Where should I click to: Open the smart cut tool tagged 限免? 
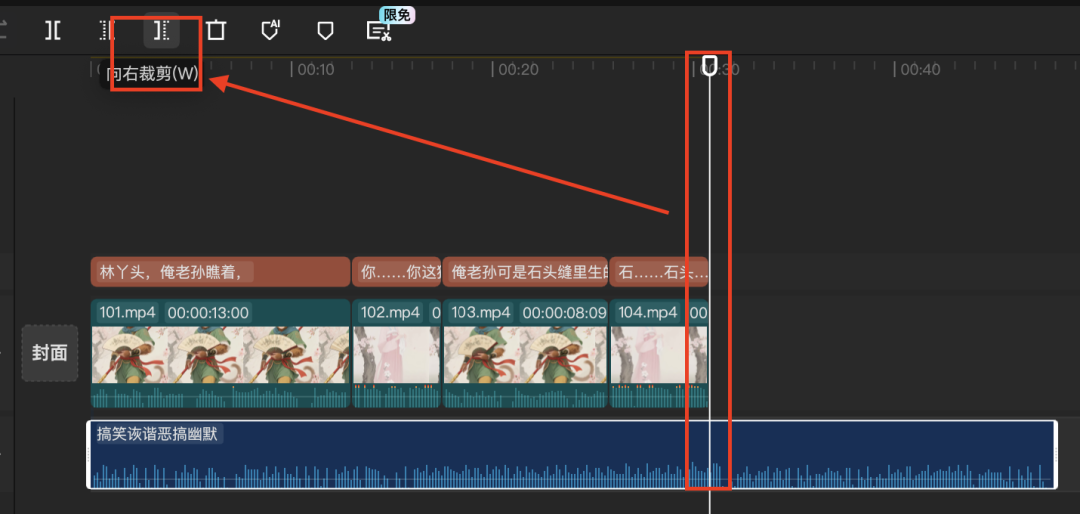[379, 31]
